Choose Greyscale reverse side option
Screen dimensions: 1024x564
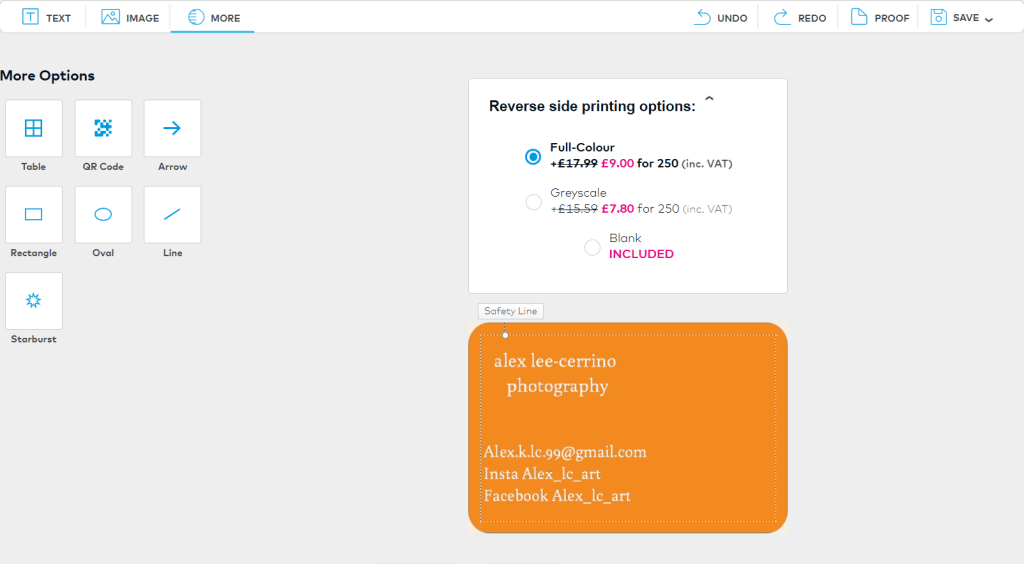click(x=533, y=202)
